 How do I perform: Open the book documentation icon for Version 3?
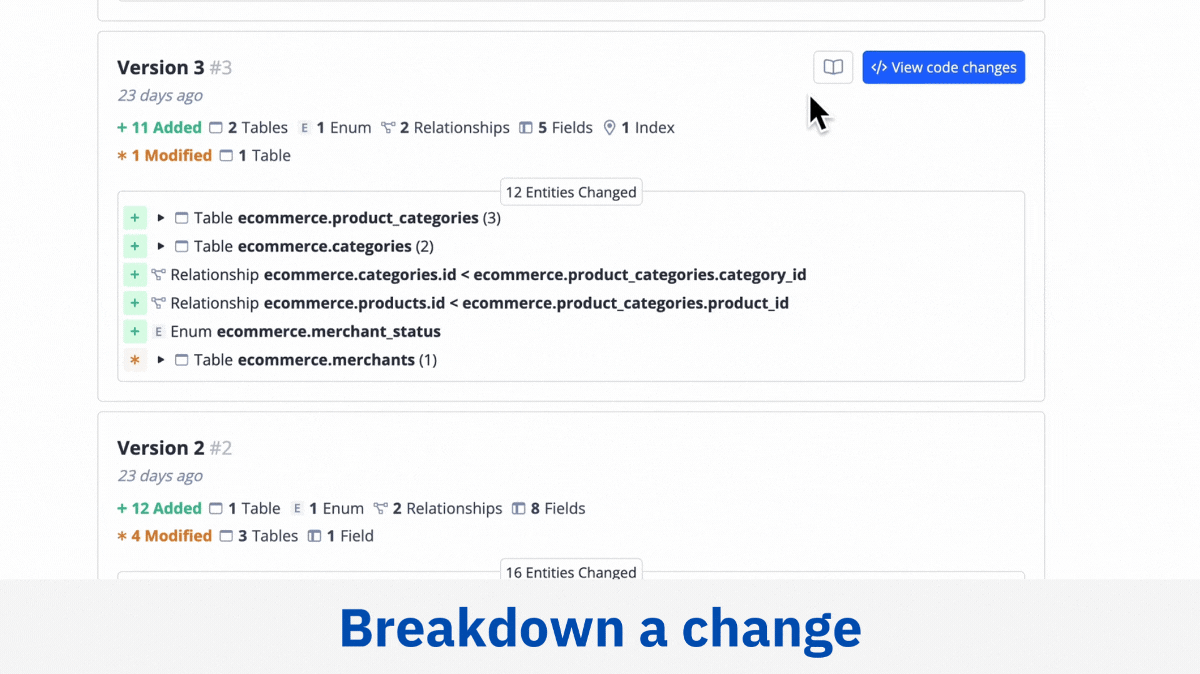(833, 67)
